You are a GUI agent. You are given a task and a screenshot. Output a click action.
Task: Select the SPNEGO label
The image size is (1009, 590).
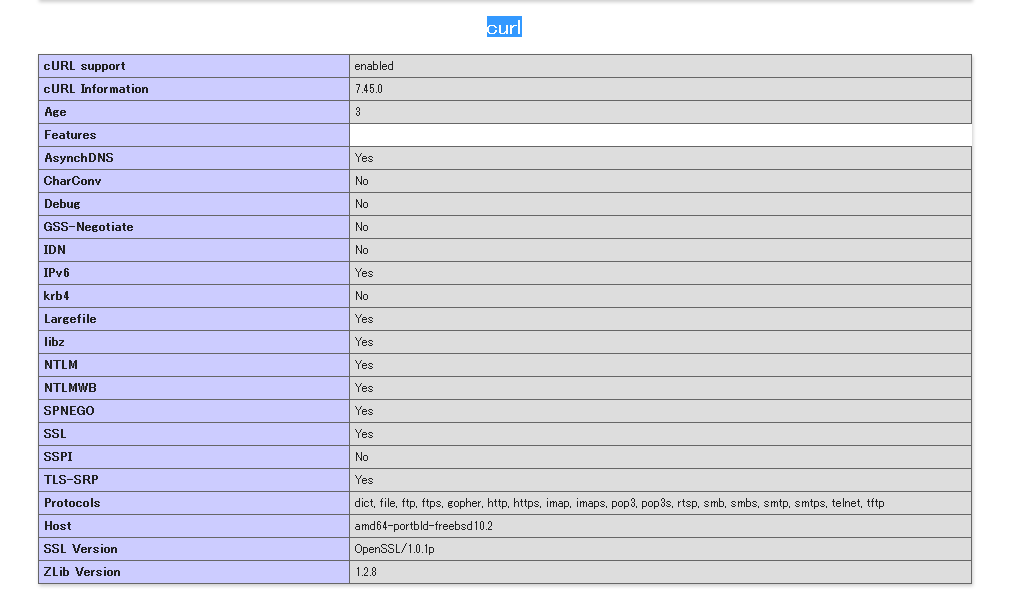pos(69,411)
